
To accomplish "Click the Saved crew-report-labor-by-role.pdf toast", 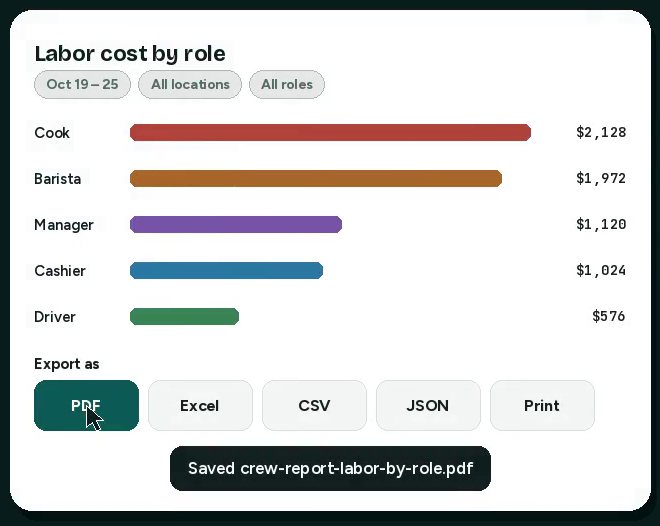I will (x=330, y=468).
